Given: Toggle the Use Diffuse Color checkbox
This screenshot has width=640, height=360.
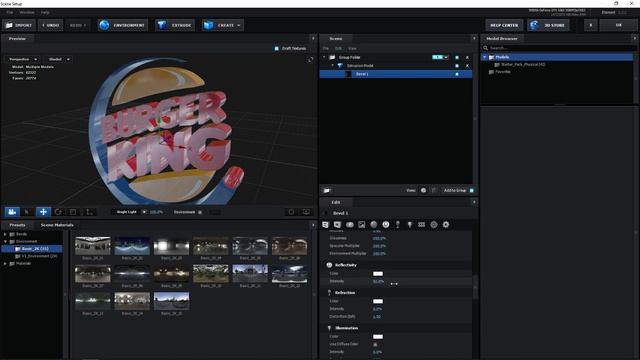Looking at the screenshot, I should pos(375,344).
